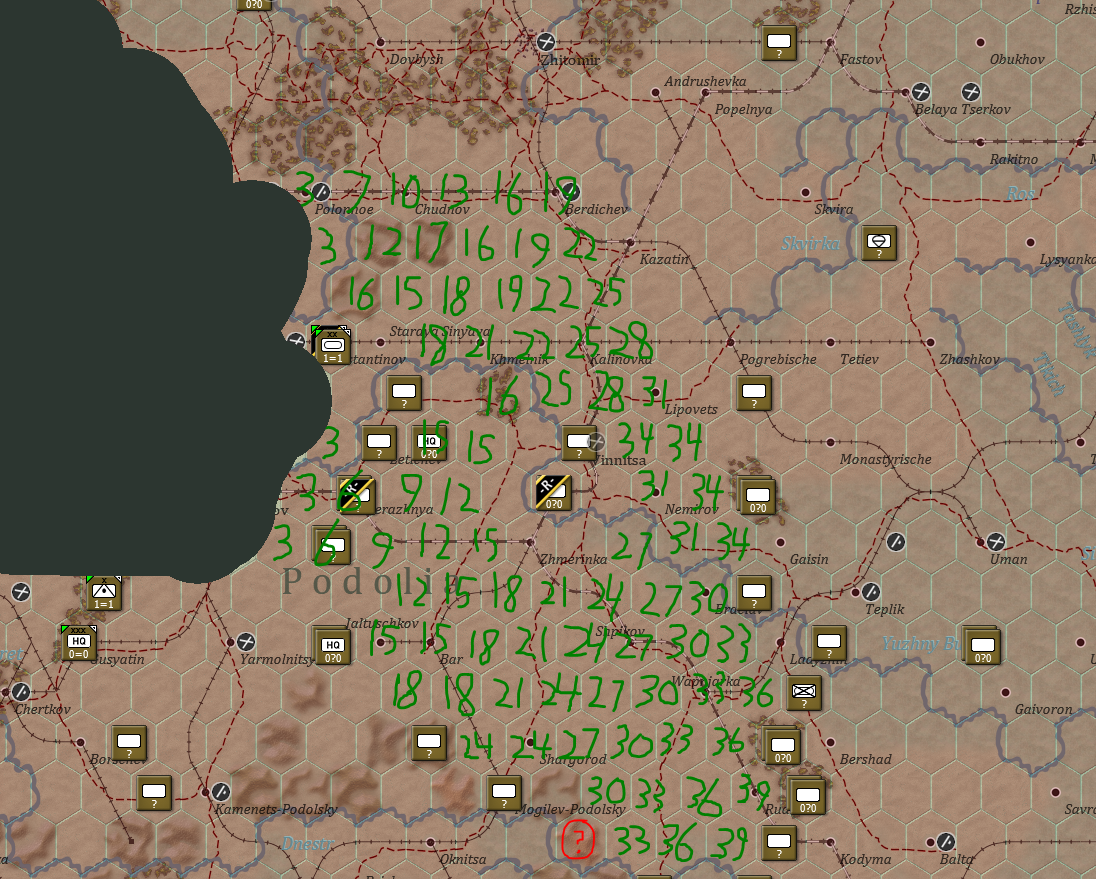The image size is (1096, 879).
Task: Select the unknown unit at Bratslav
Action: click(754, 593)
